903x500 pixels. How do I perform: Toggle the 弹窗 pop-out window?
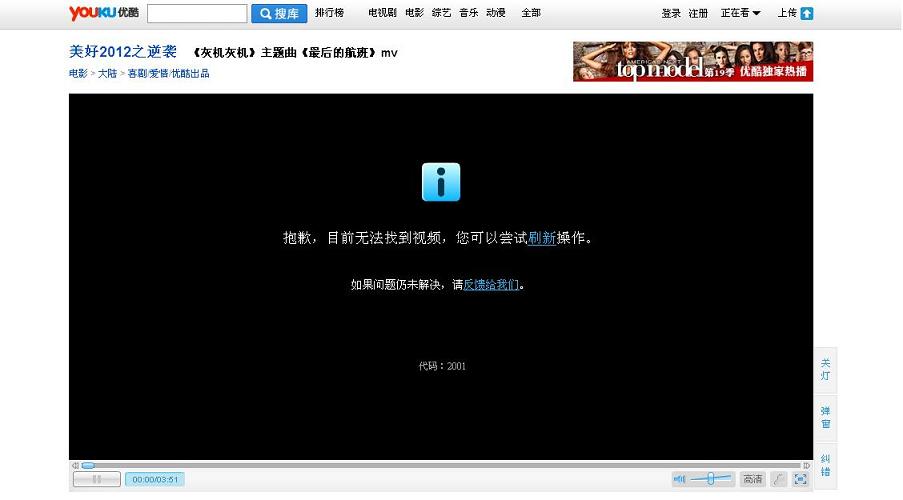825,417
